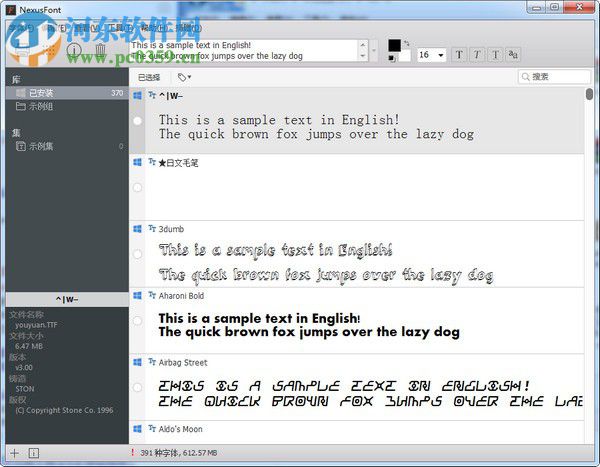Image resolution: width=600 pixels, height=467 pixels.
Task: Click the Windows icon beside Airbag Street
Action: coord(137,362)
